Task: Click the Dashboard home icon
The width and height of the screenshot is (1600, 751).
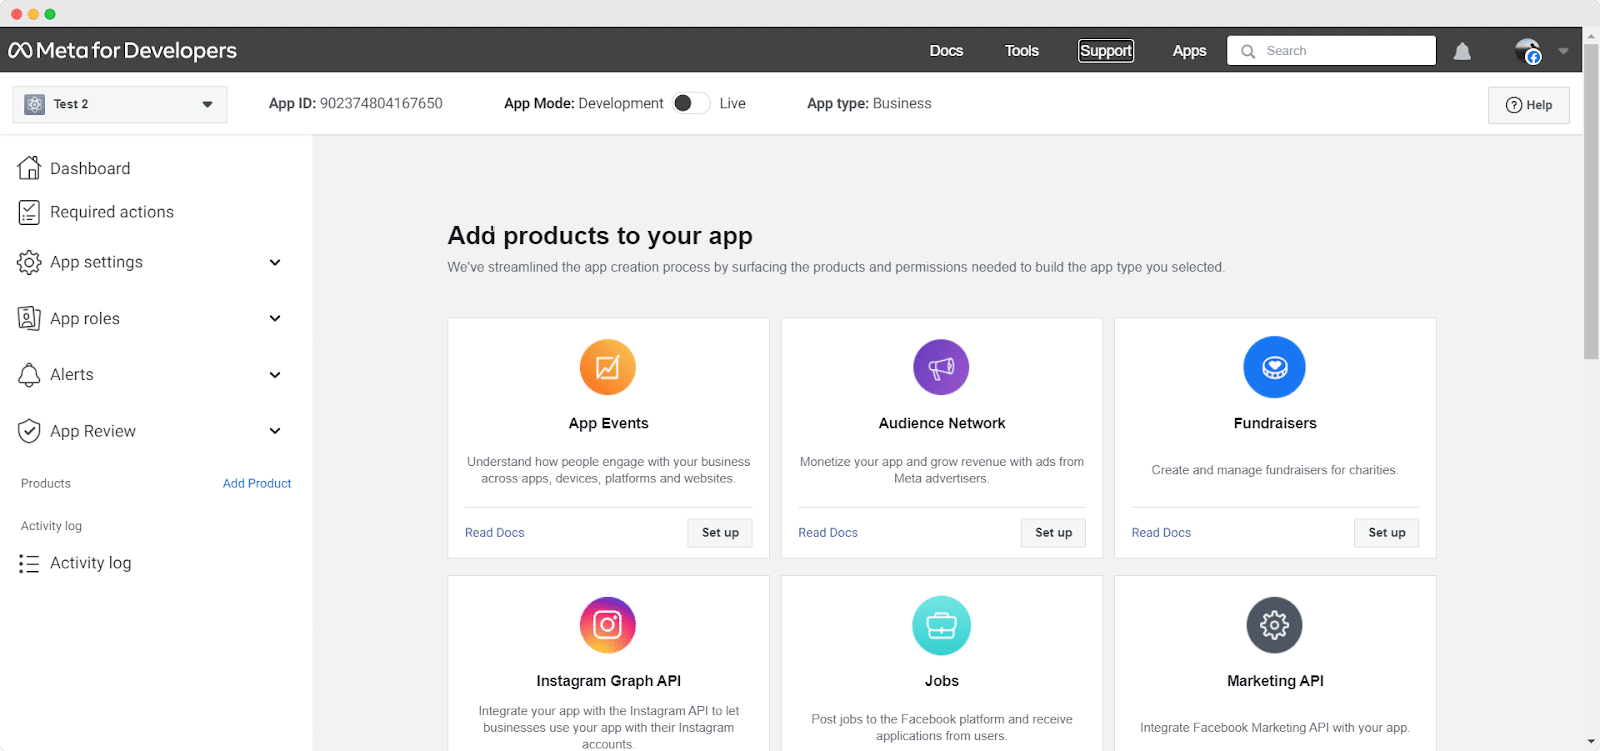Action: coord(29,167)
